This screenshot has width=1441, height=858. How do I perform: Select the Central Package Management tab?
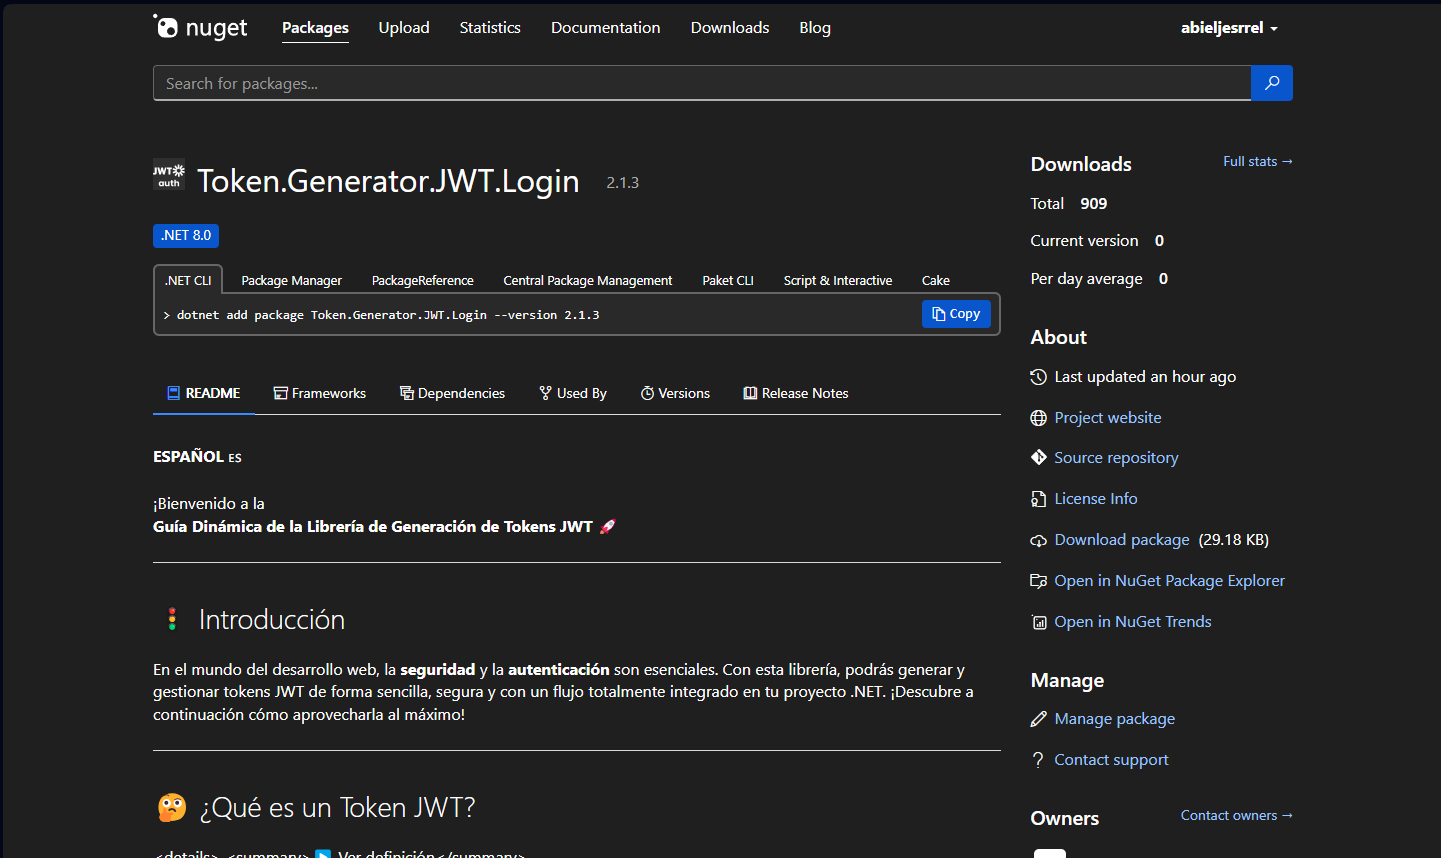[x=587, y=280]
